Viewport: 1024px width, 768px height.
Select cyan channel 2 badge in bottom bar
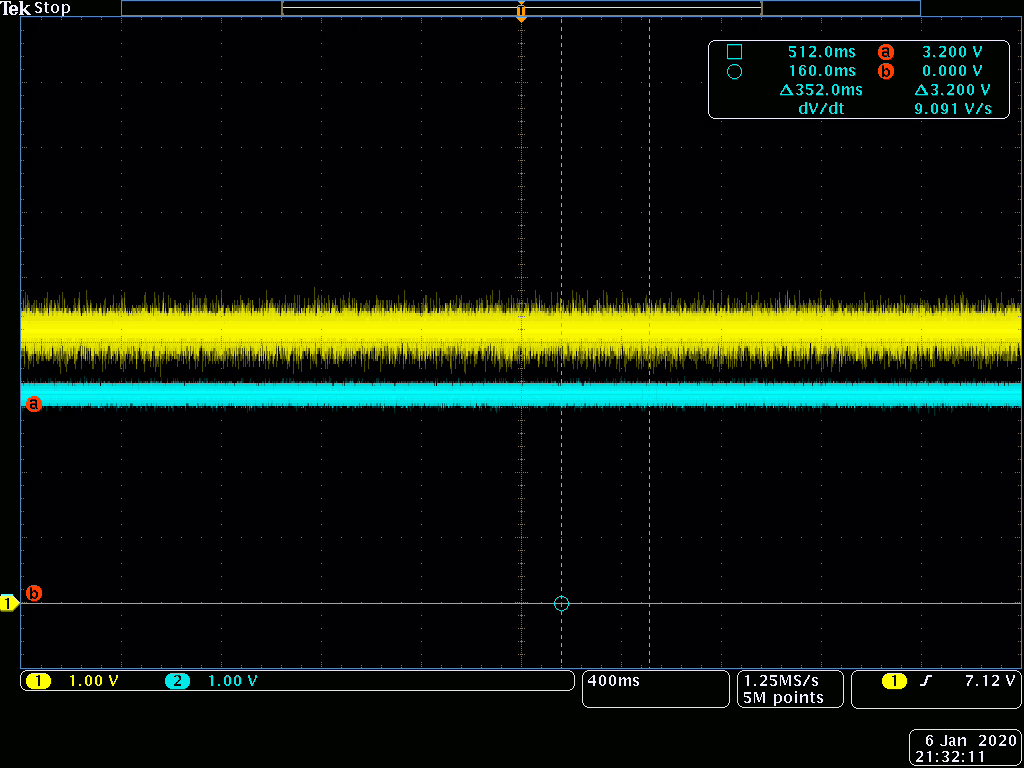pos(177,681)
